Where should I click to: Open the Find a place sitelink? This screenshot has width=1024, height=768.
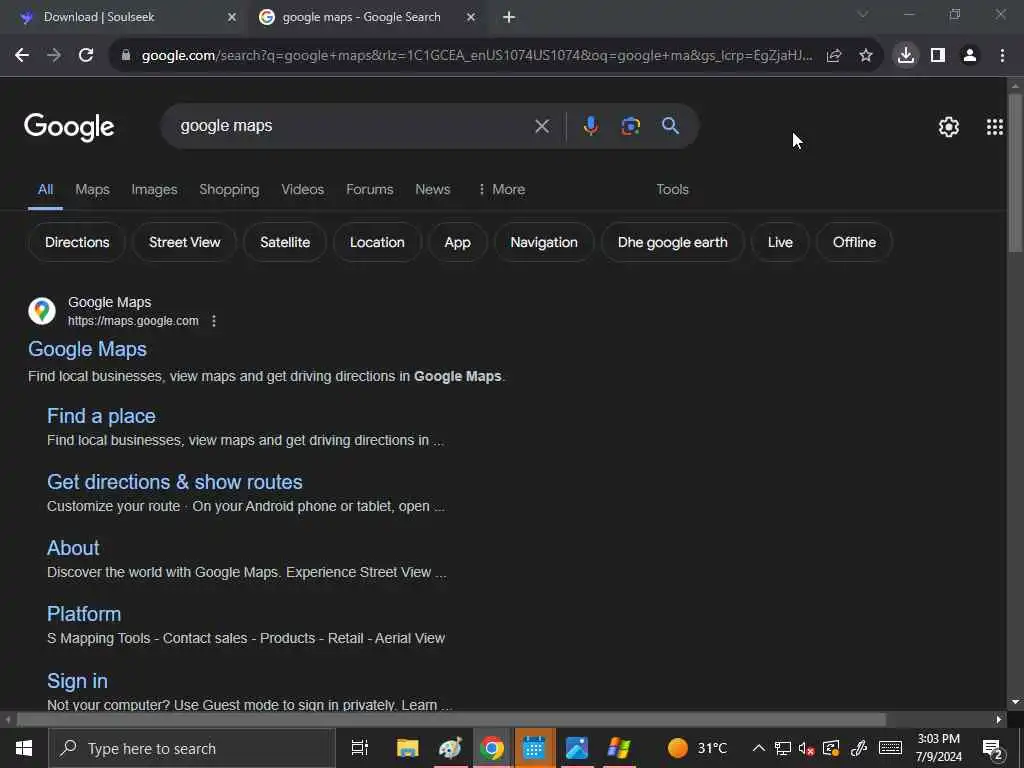point(101,416)
